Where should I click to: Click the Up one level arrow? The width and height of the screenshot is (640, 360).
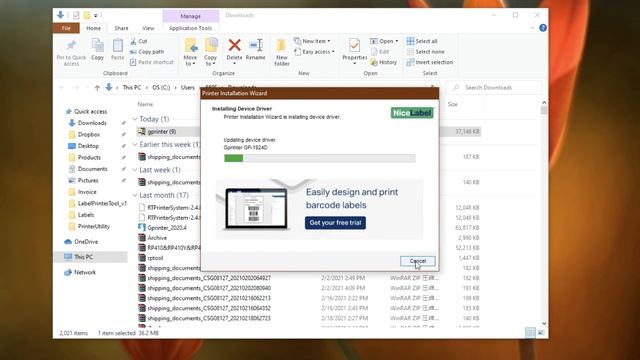[97, 87]
